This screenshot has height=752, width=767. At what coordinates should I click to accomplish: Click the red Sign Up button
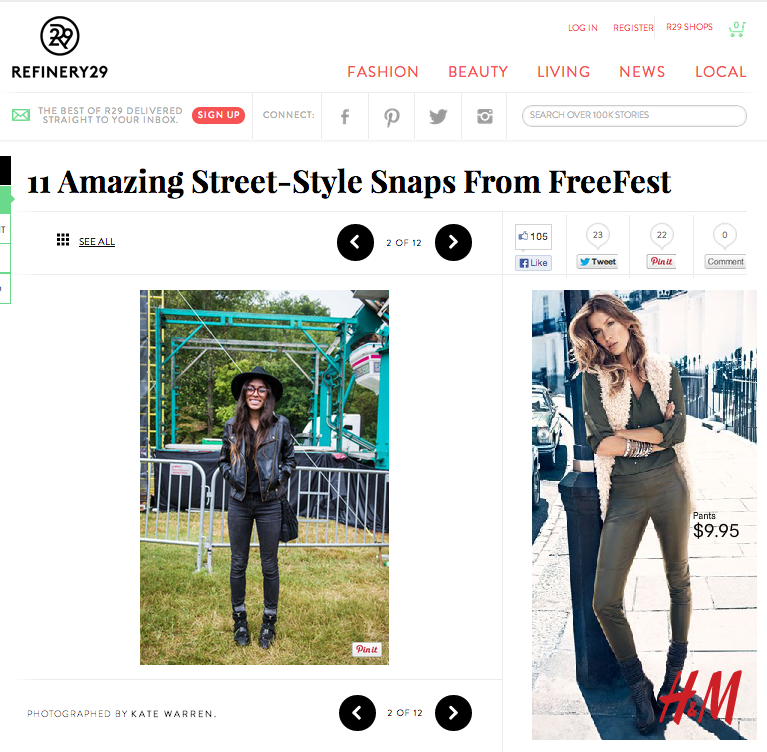coord(218,115)
